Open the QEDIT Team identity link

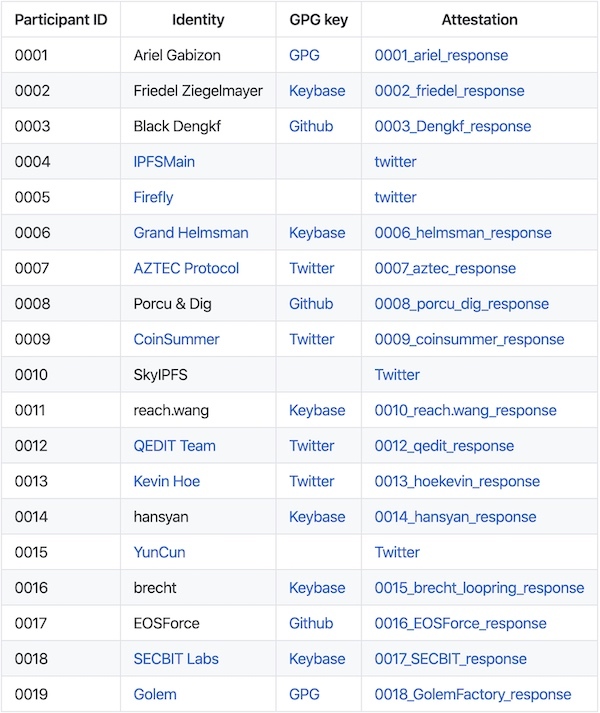[174, 446]
